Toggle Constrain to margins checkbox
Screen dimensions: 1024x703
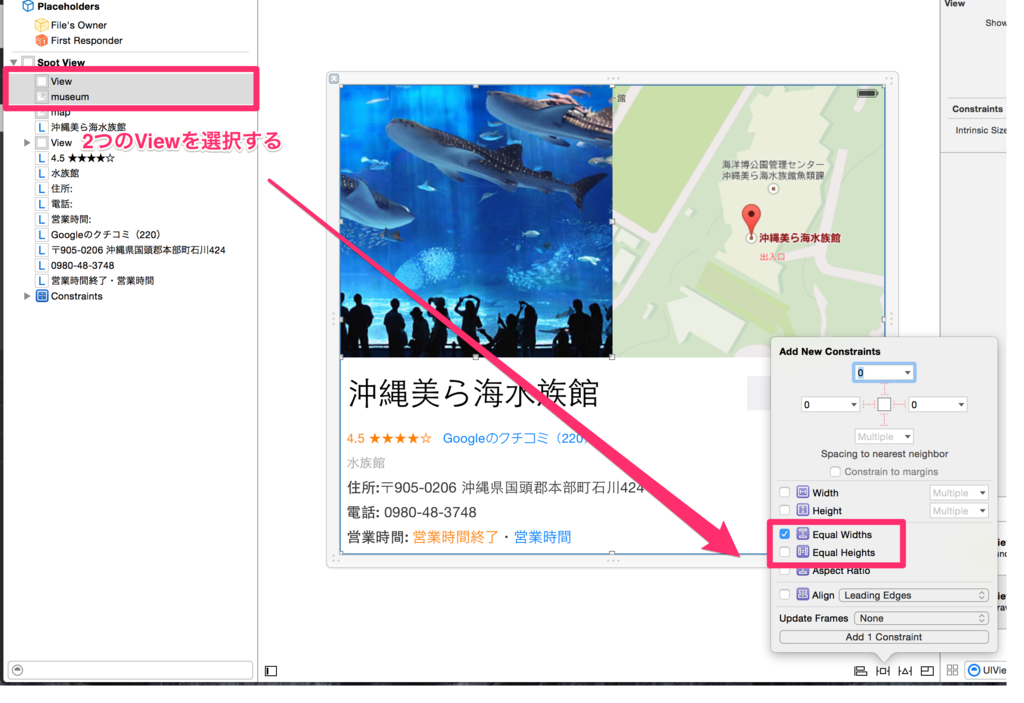[x=835, y=472]
